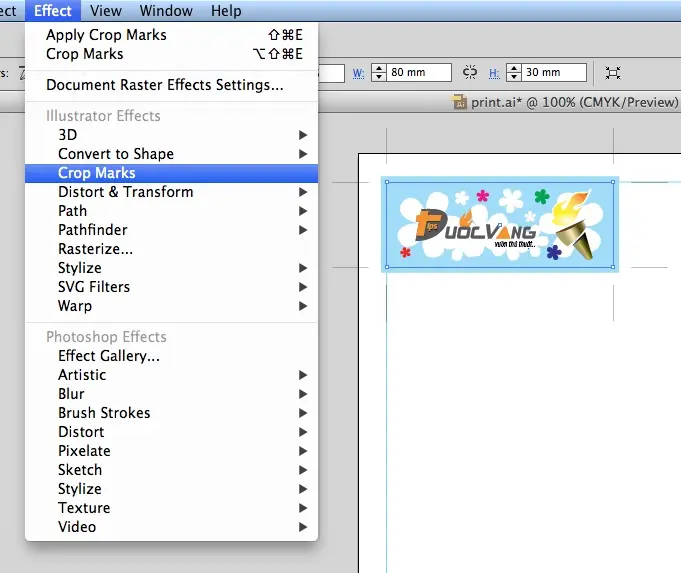Choose Apply Crop Marks menu item

[106, 35]
